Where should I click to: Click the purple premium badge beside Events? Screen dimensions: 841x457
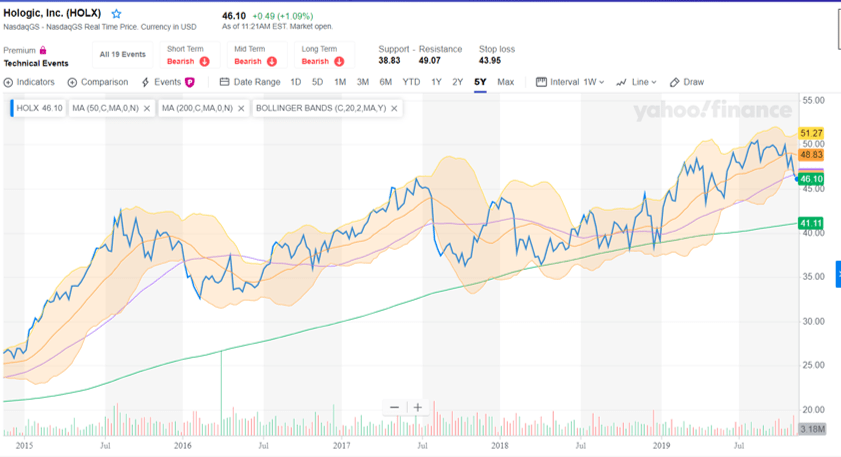click(189, 82)
